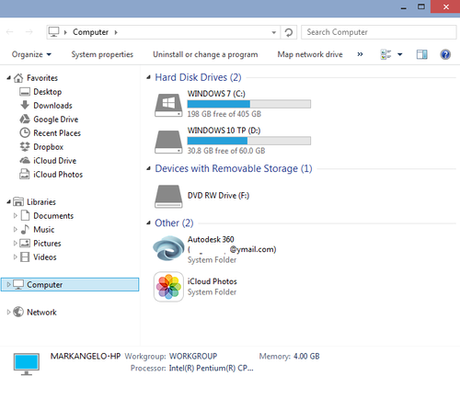Image resolution: width=460 pixels, height=399 pixels.
Task: Show more toolbar commands chevron
Action: coord(360,54)
